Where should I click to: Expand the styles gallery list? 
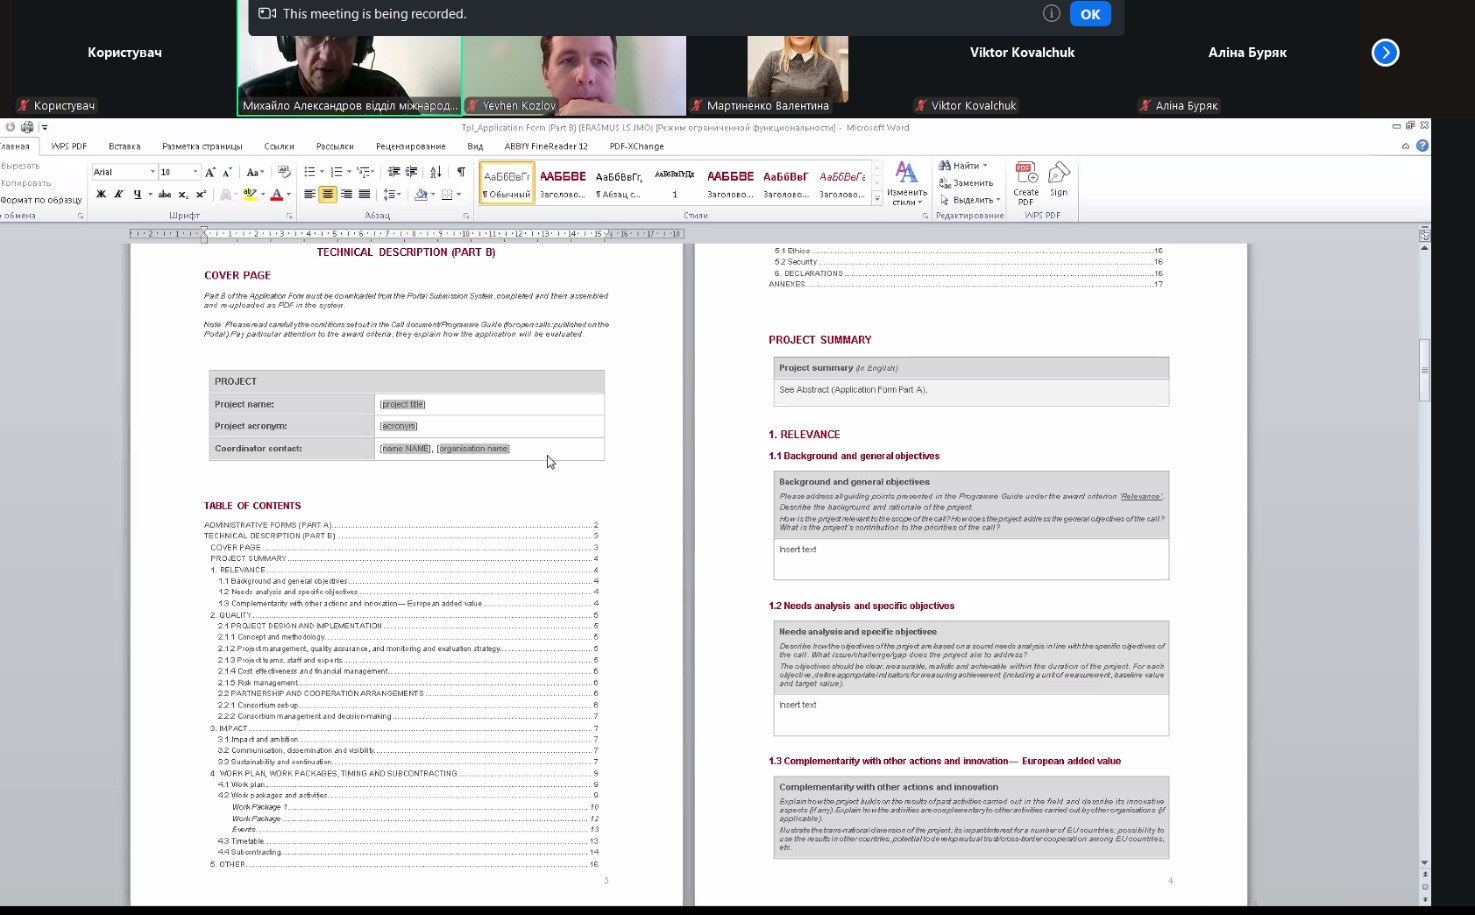(877, 199)
